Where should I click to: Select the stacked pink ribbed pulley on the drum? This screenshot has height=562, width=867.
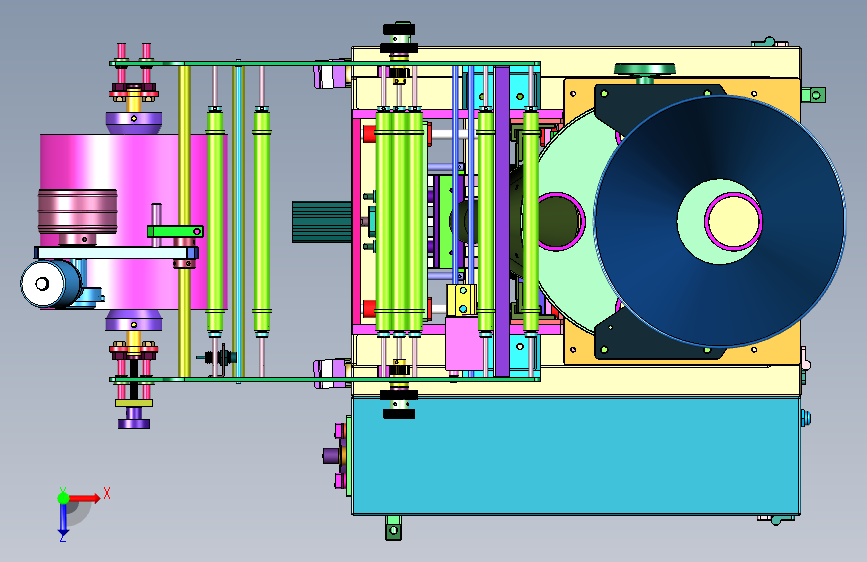click(x=77, y=211)
